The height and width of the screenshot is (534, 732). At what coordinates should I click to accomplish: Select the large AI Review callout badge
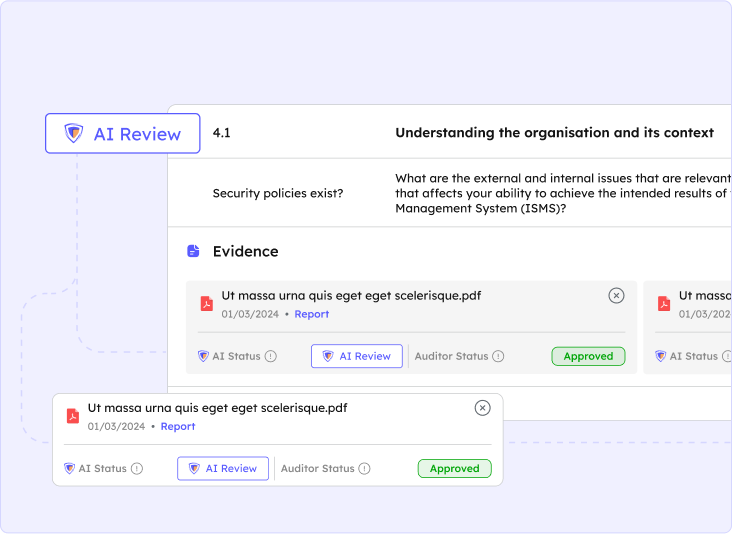(x=122, y=134)
